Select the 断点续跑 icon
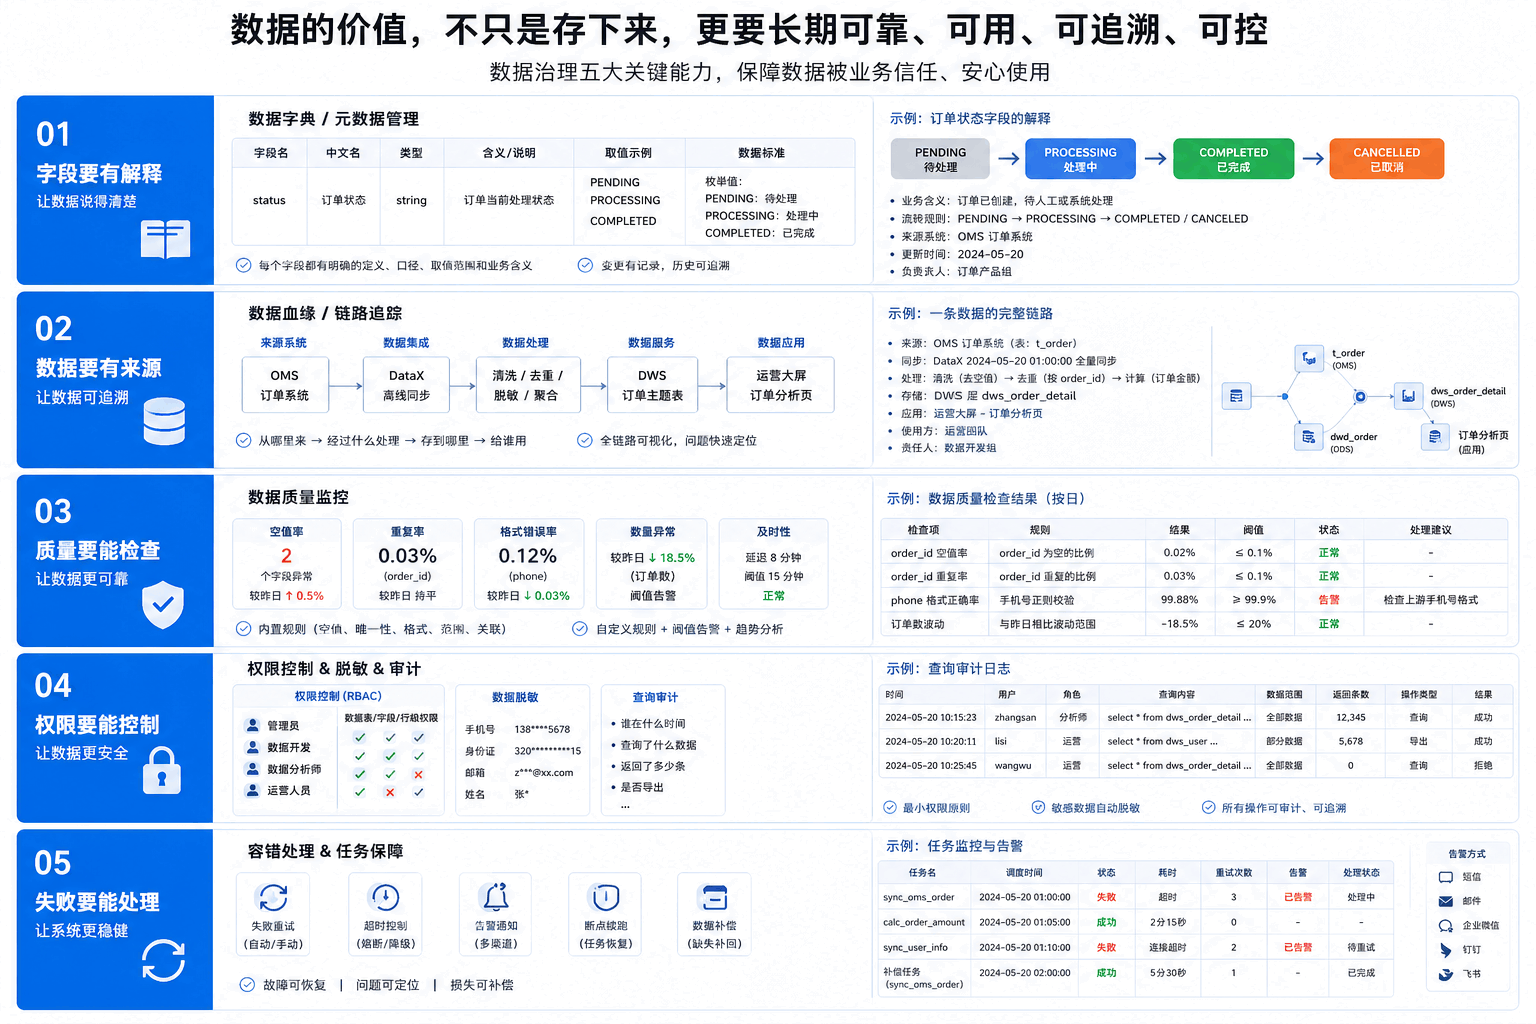 pos(605,897)
